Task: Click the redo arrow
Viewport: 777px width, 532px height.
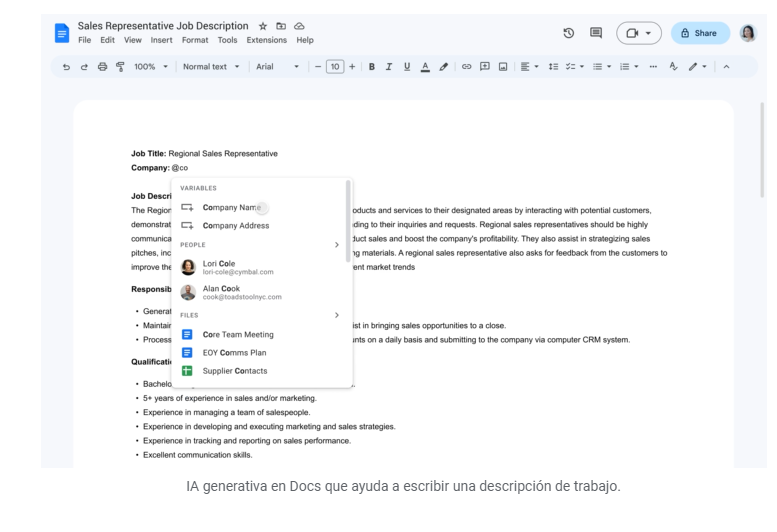Action: click(x=84, y=67)
